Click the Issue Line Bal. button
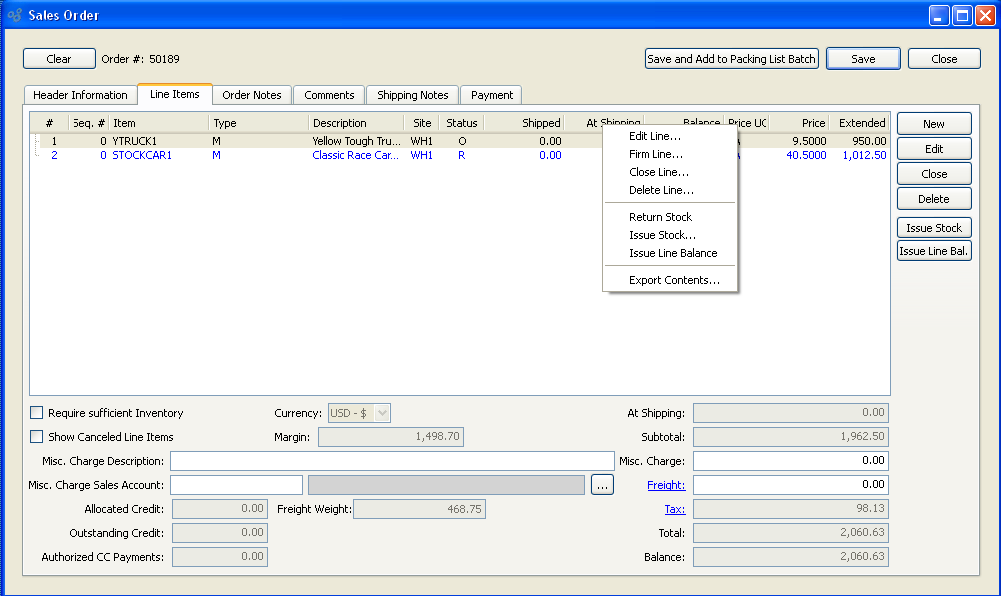Image resolution: width=1001 pixels, height=596 pixels. pos(934,251)
